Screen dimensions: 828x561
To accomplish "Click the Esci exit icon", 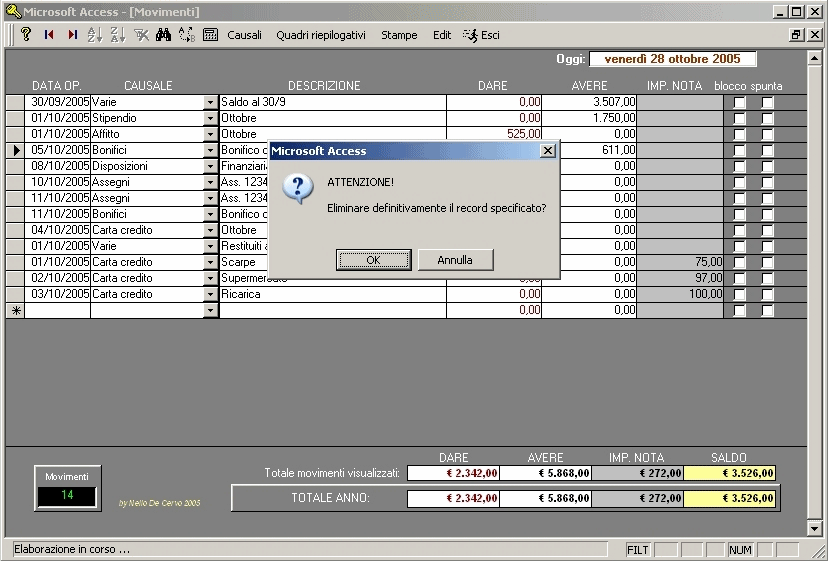I will pos(481,35).
